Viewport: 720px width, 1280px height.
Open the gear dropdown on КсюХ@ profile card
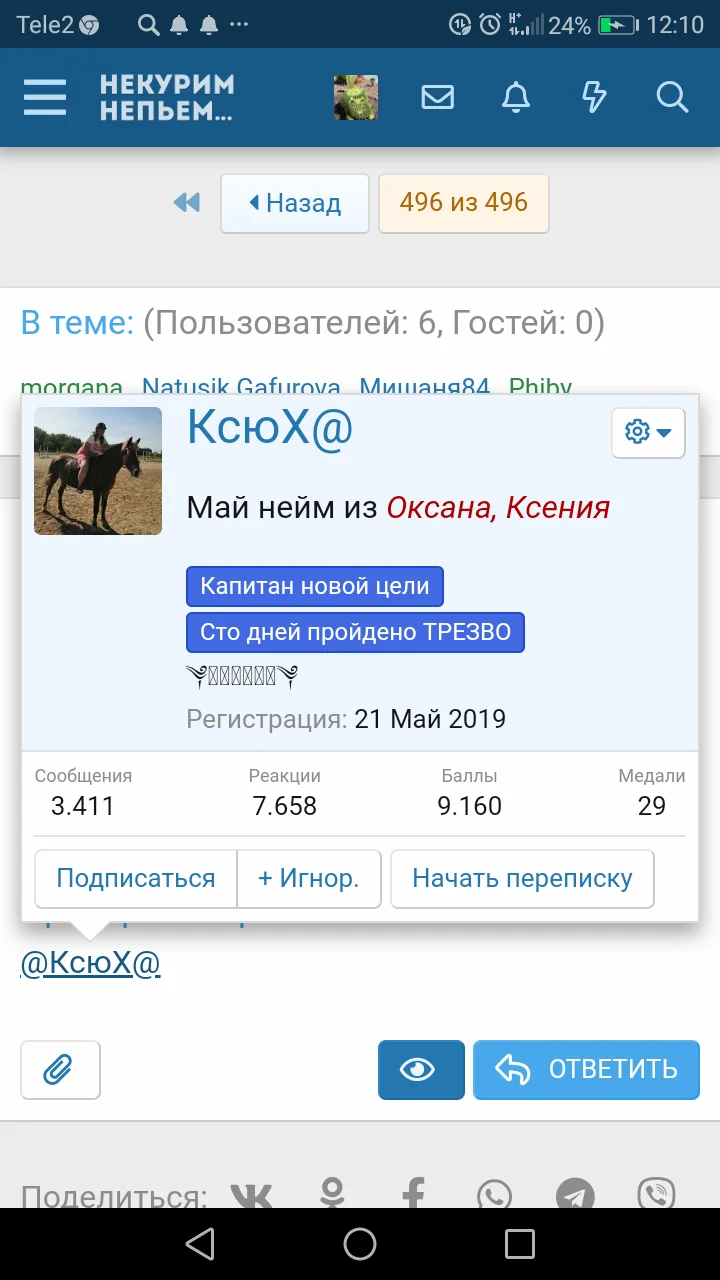[647, 432]
